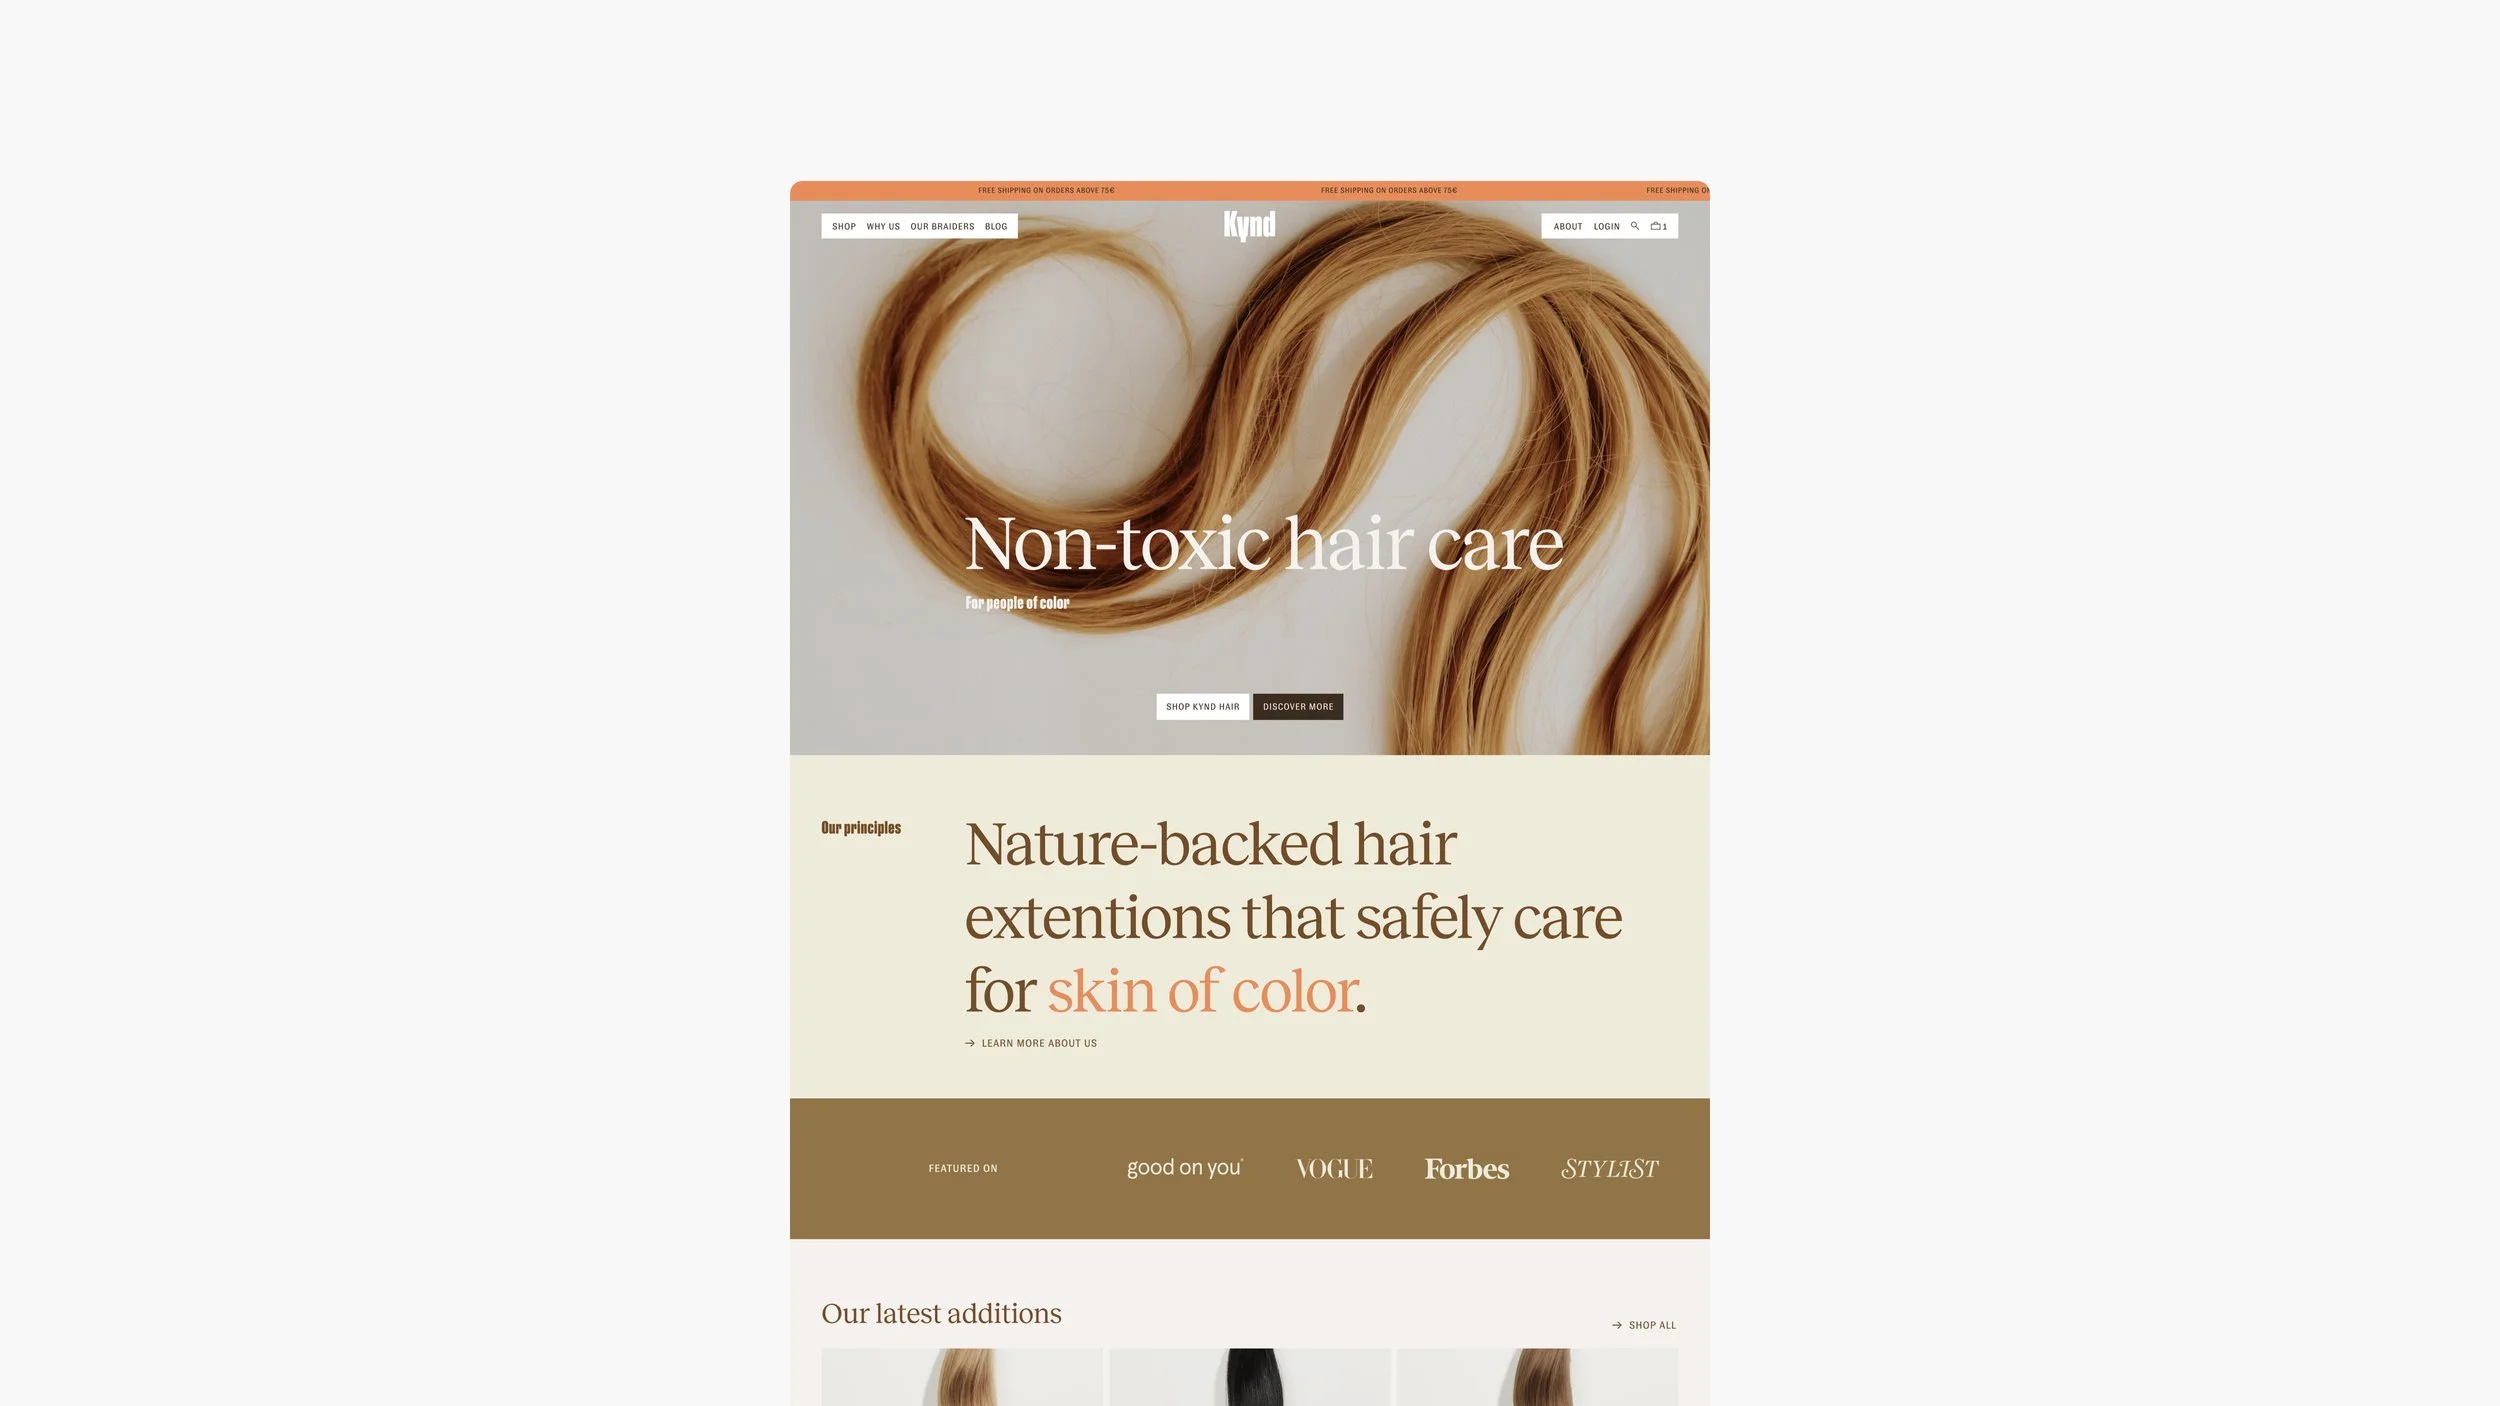Image resolution: width=2500 pixels, height=1406 pixels.
Task: Open the Vogue logo
Action: (1334, 1168)
